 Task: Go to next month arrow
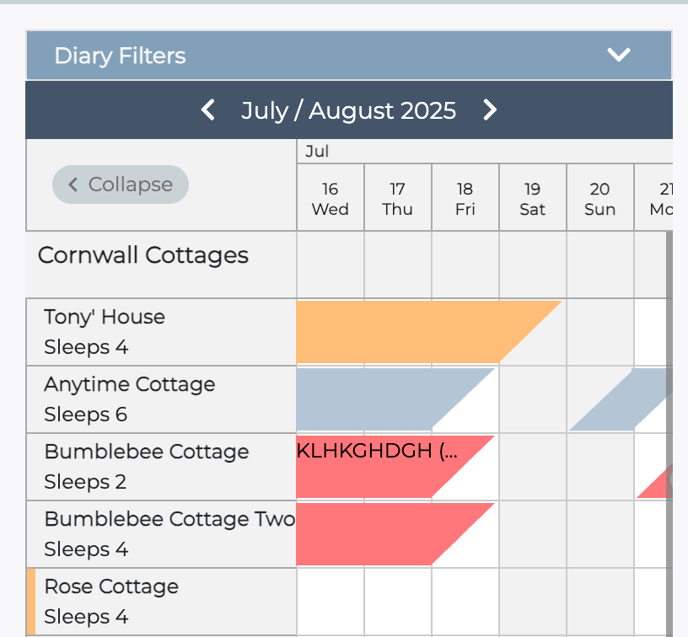pos(490,110)
